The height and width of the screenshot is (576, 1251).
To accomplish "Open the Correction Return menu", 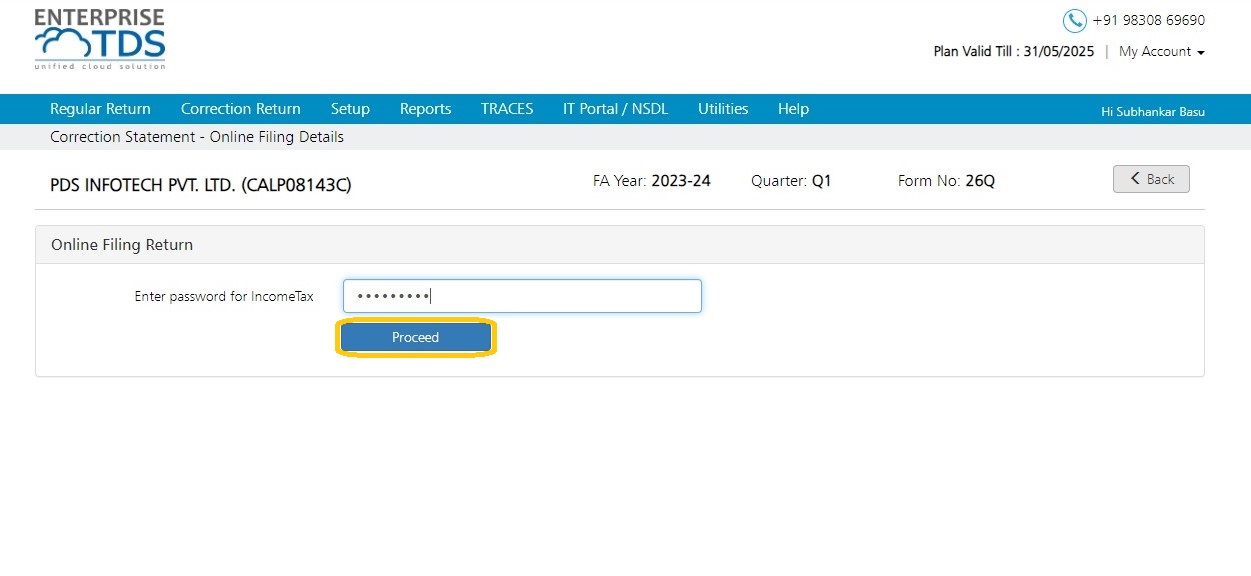I will pyautogui.click(x=241, y=109).
